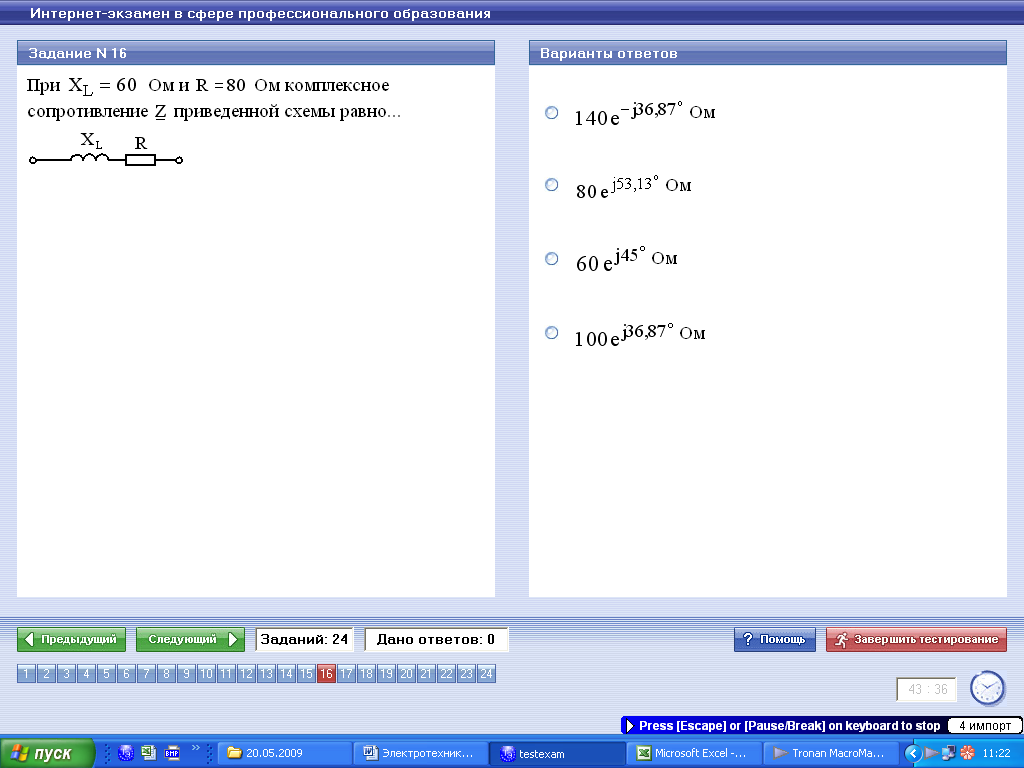1024x768 pixels.
Task: Switch to Microsoft Excel taskbar window
Action: (694, 754)
